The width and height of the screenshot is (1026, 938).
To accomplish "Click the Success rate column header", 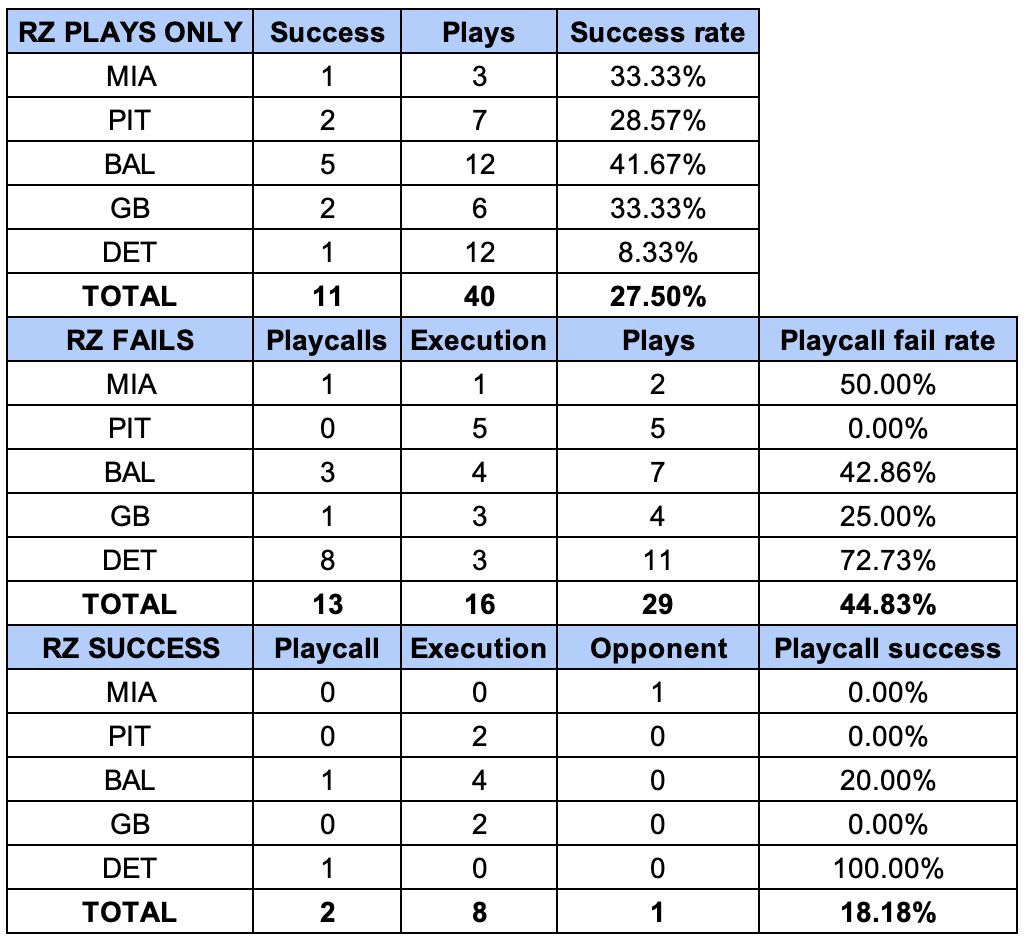I will [658, 31].
